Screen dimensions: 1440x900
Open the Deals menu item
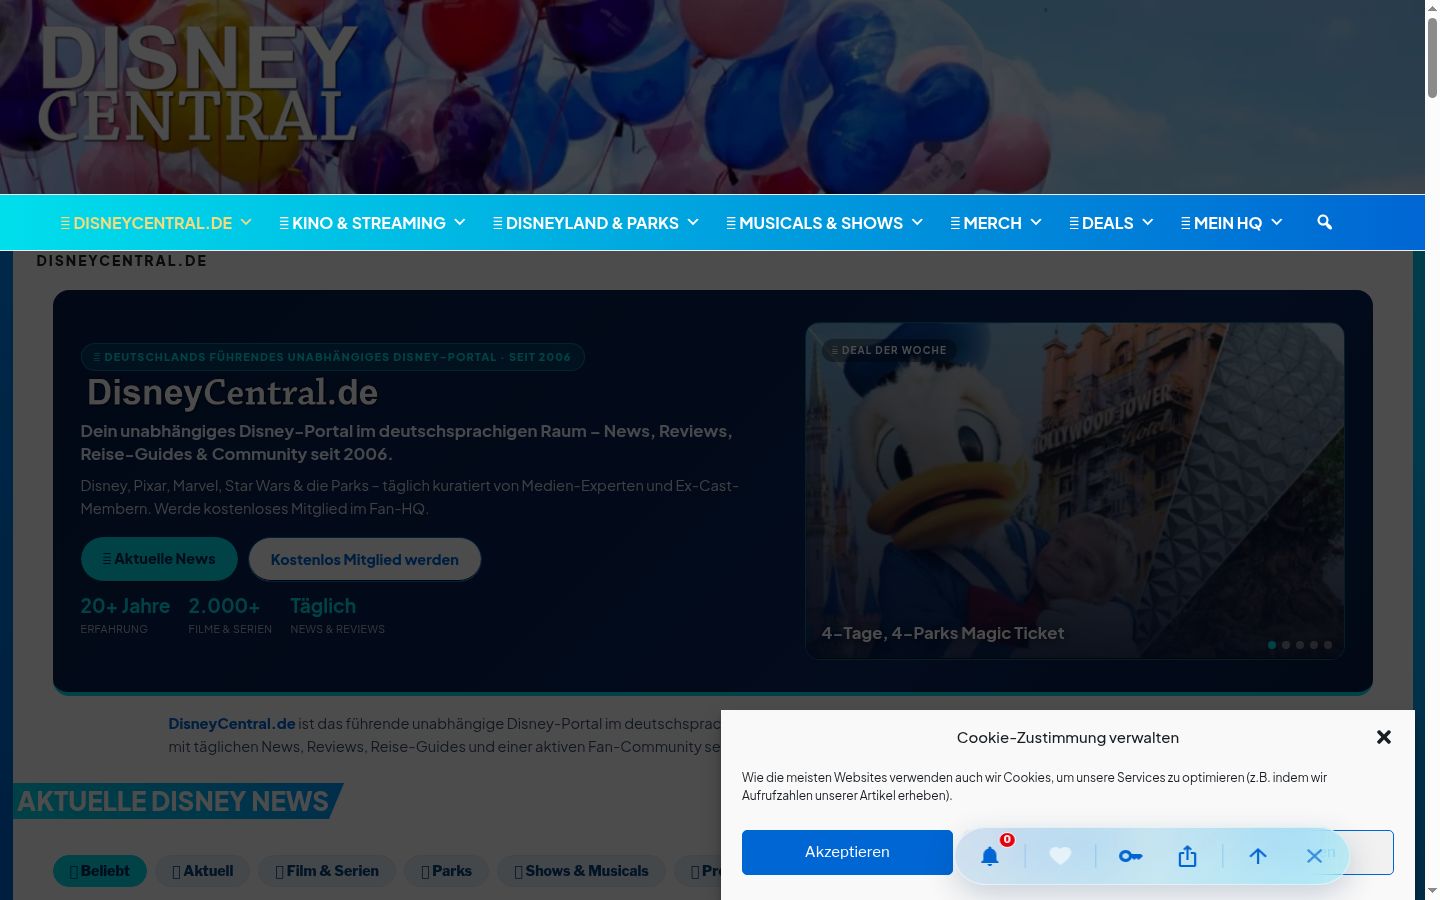click(x=1101, y=223)
